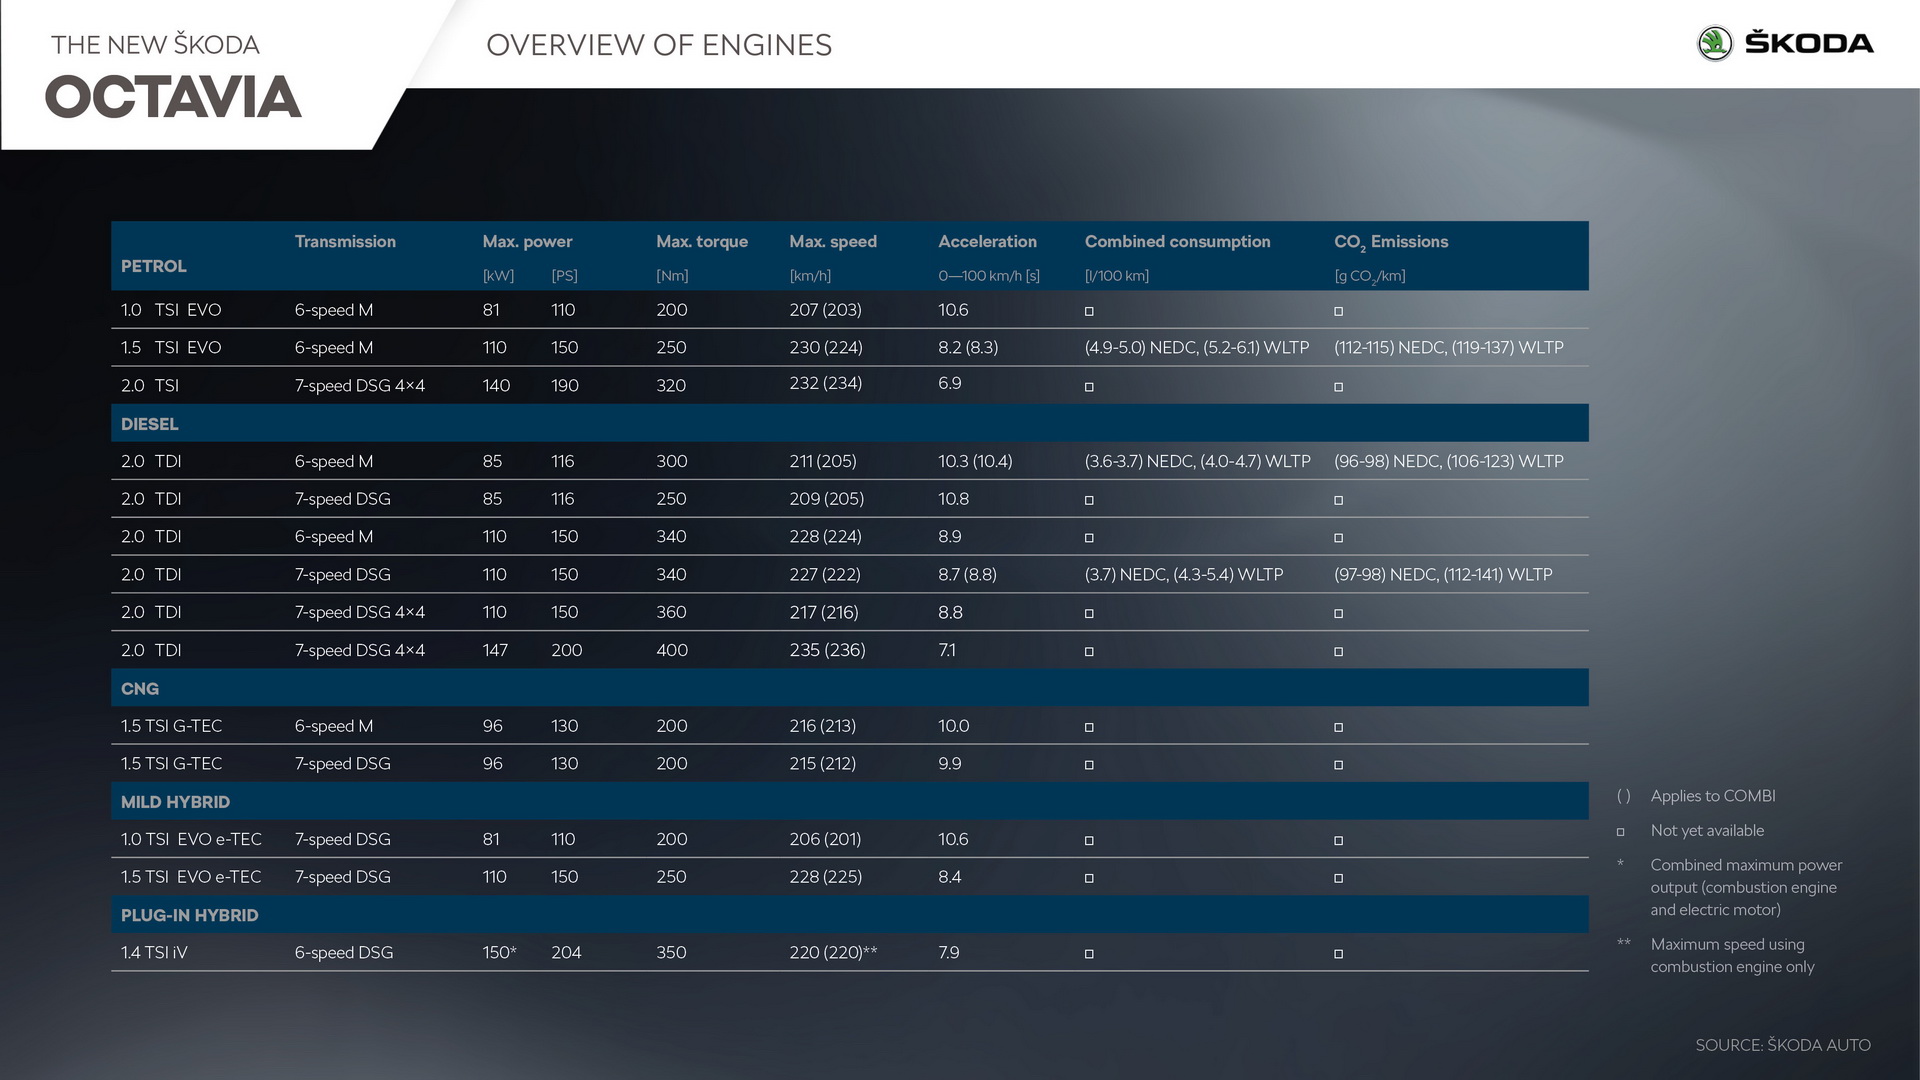Click the 1.5 TSI EVO petrol engine row
The width and height of the screenshot is (1920, 1080).
pos(171,347)
